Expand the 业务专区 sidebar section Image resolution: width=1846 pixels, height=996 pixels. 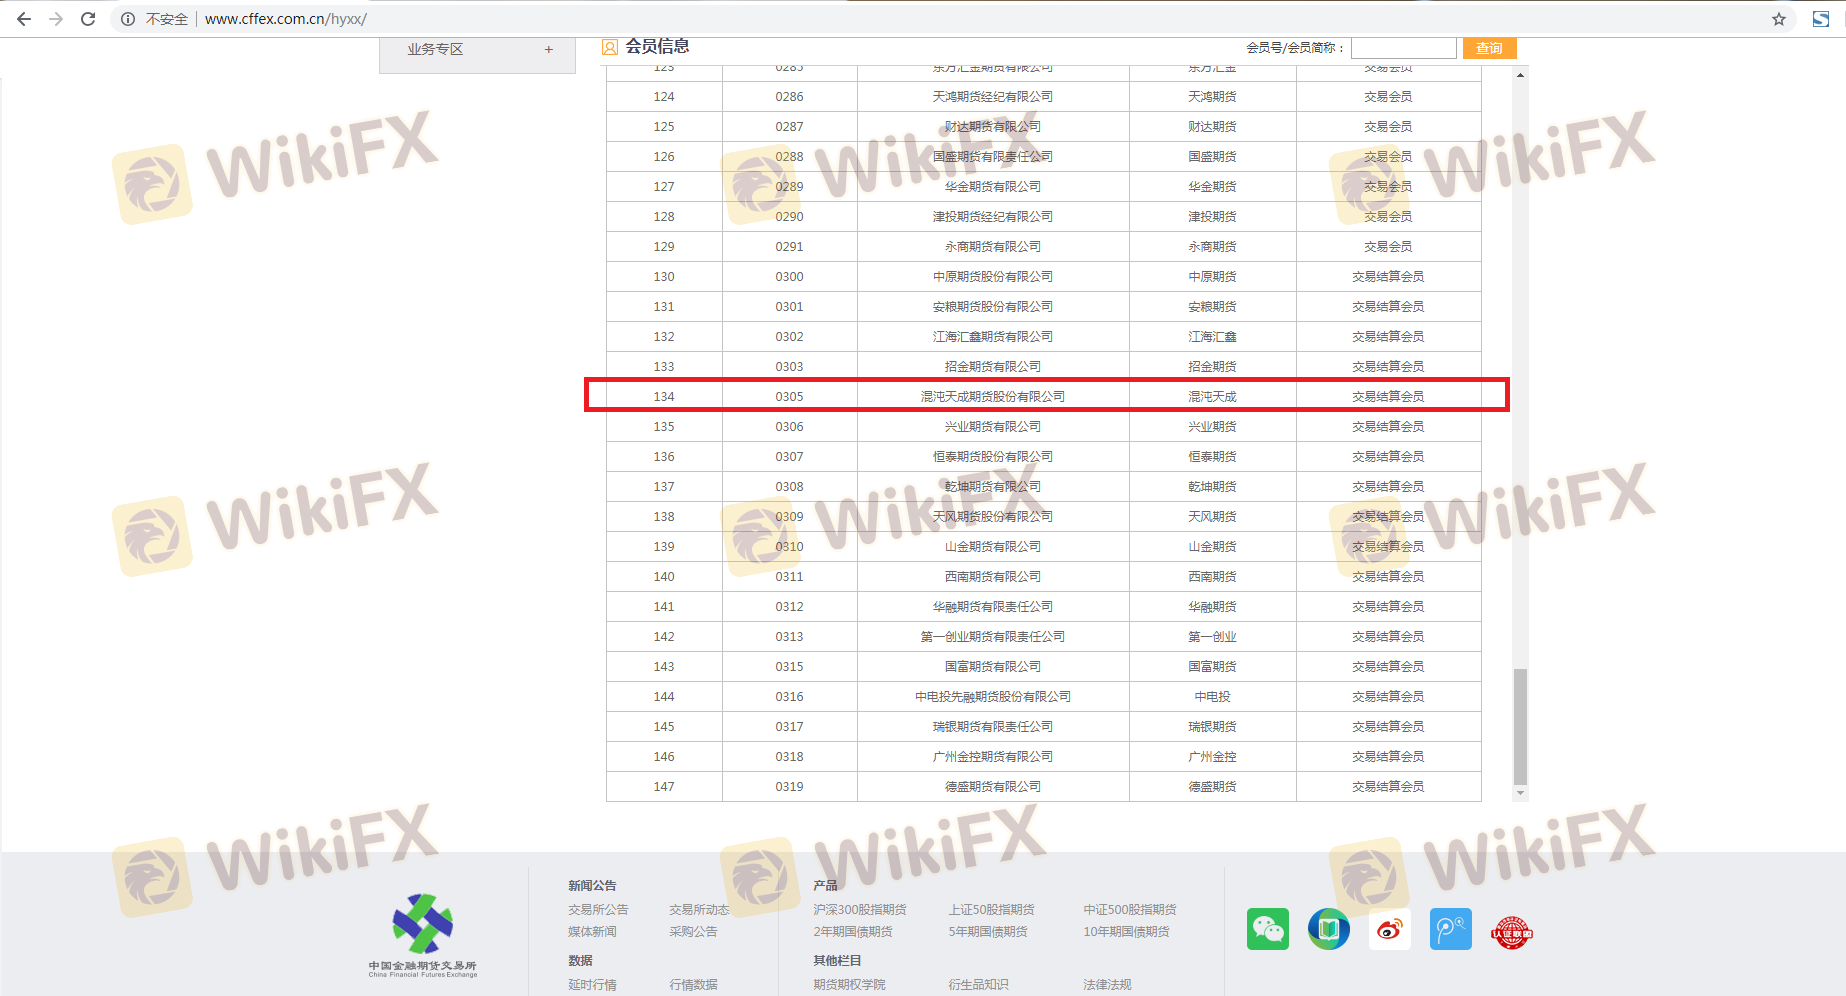click(548, 49)
